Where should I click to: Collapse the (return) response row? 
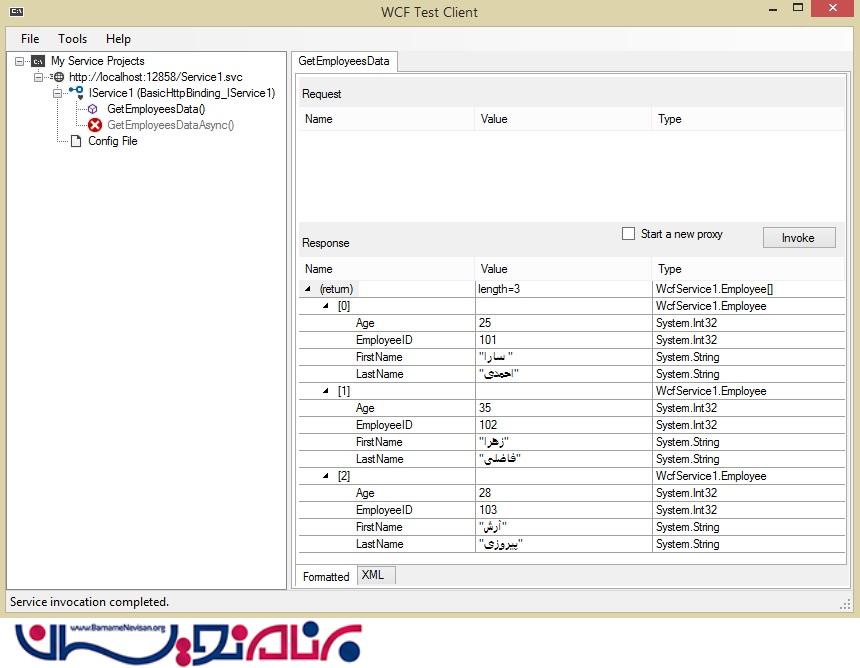coord(308,289)
